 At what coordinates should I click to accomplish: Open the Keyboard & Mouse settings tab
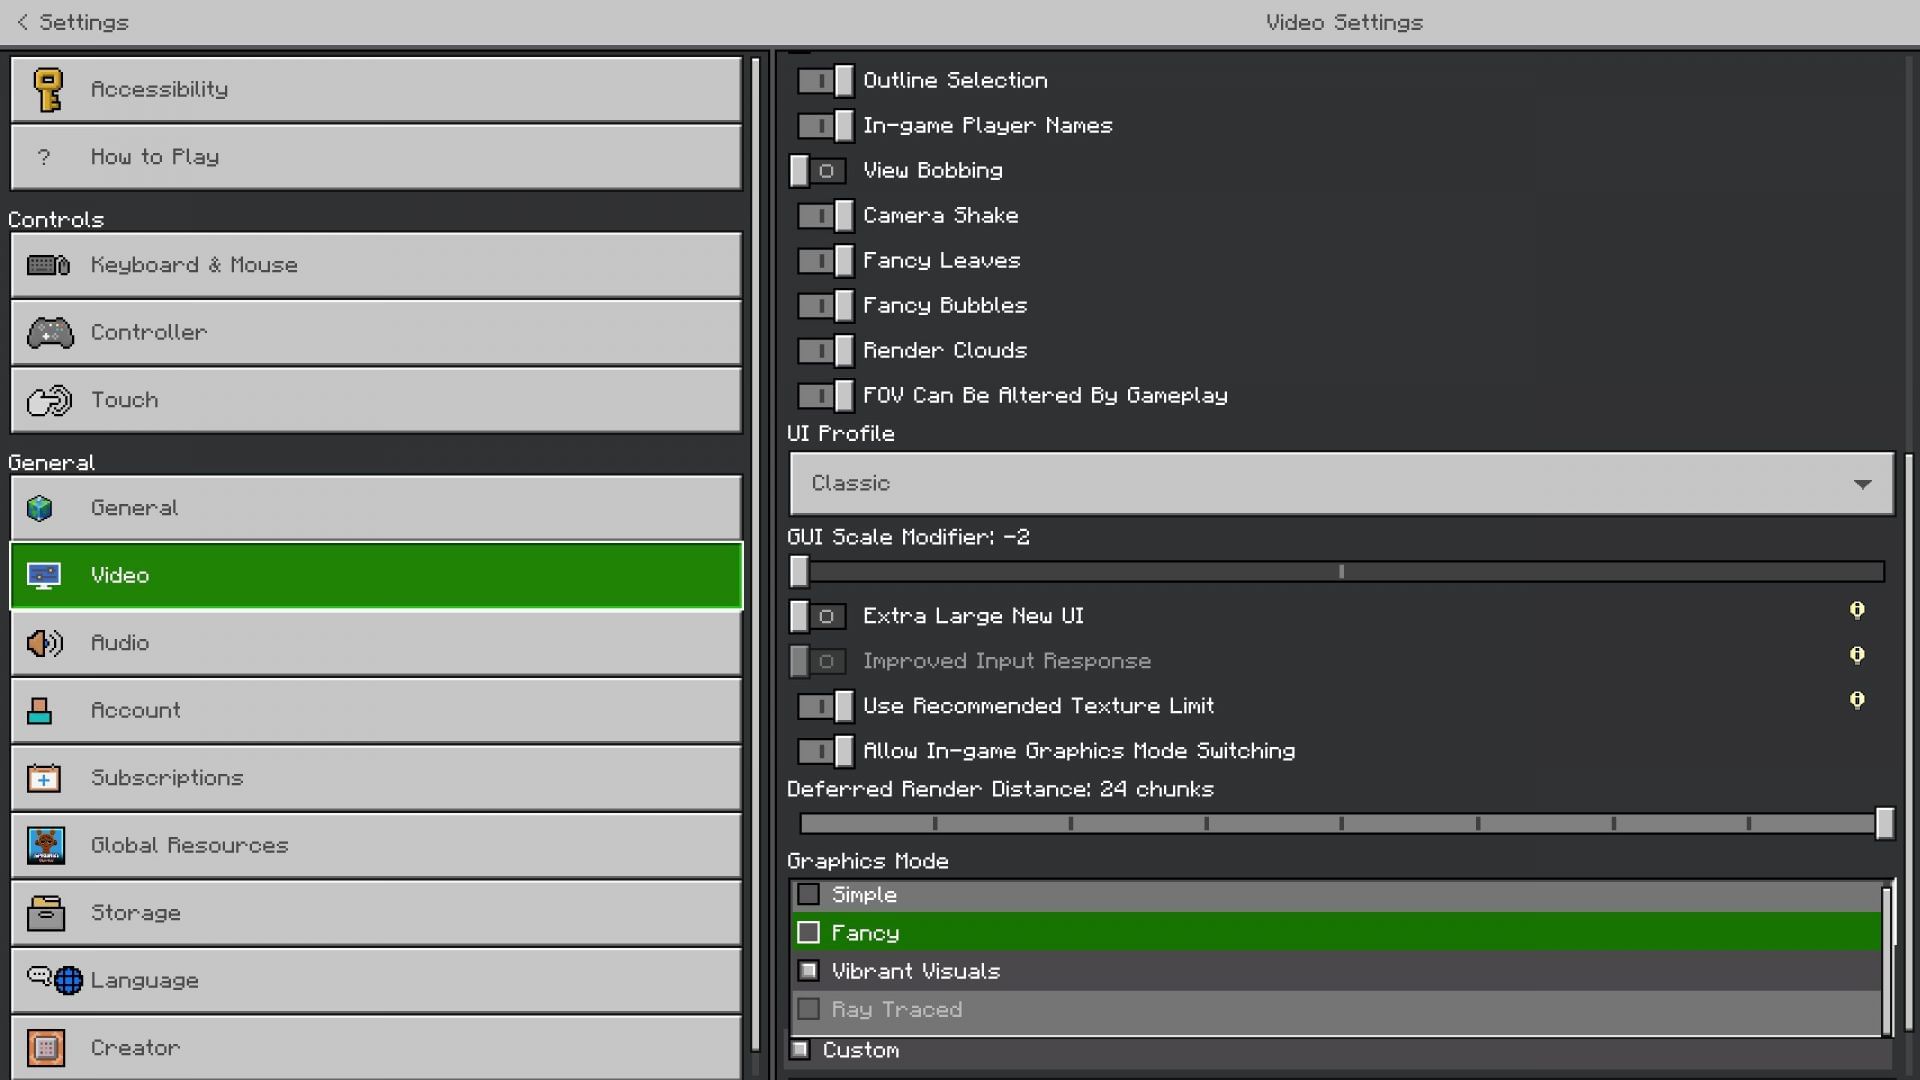376,265
